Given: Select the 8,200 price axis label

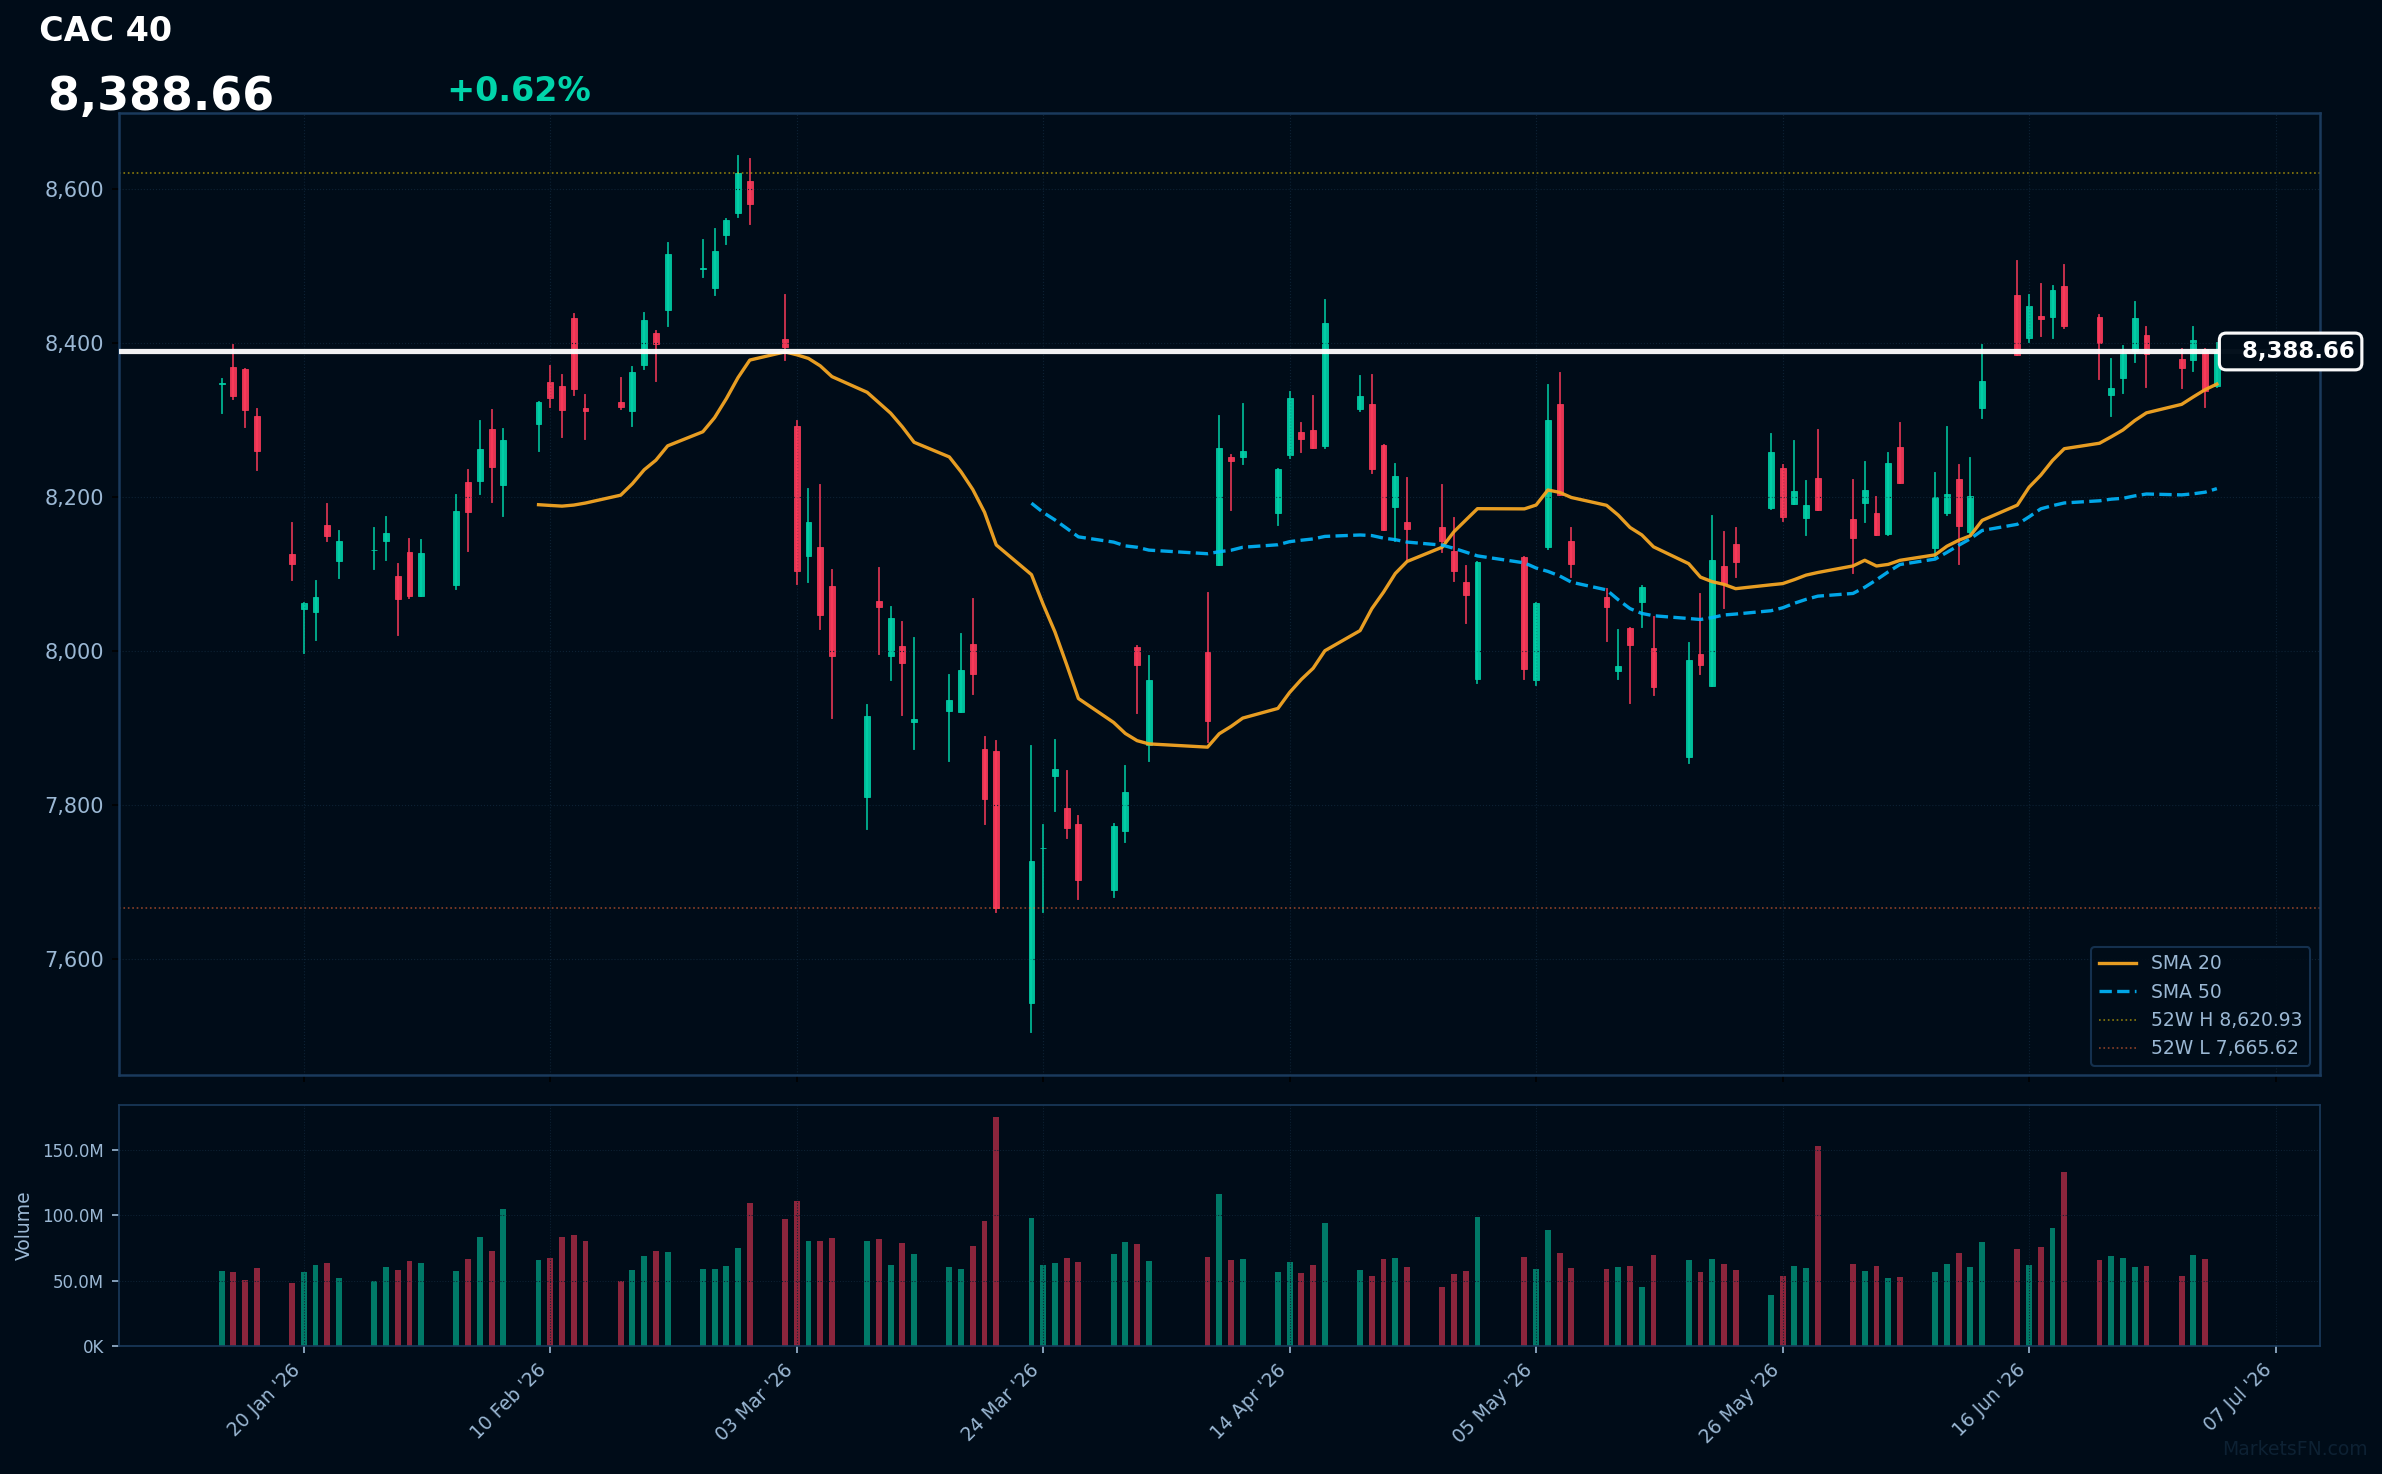Looking at the screenshot, I should pyautogui.click(x=74, y=498).
